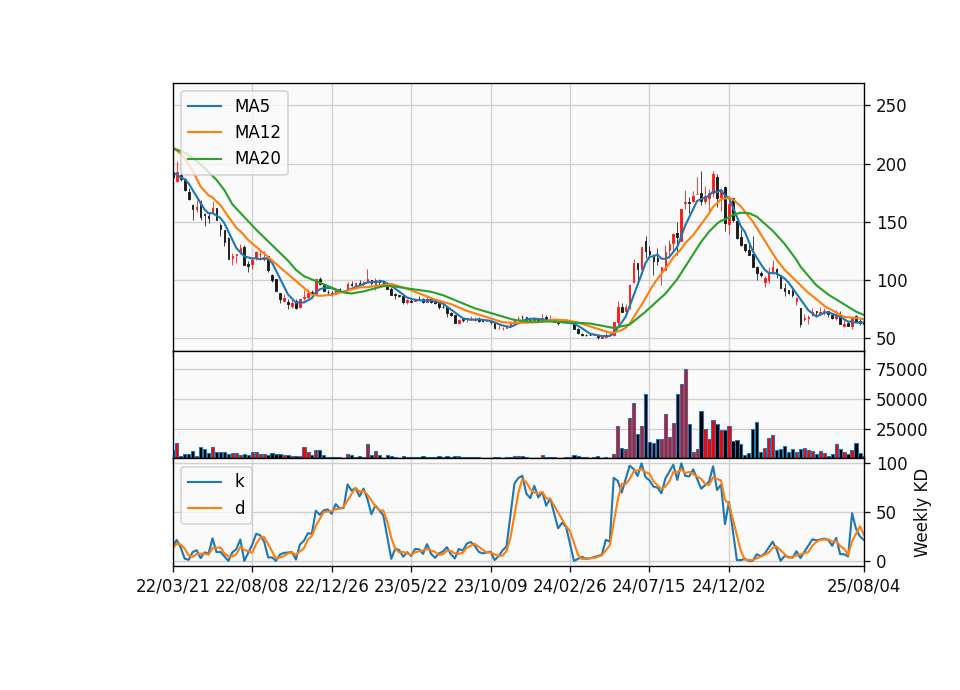This screenshot has height=690, width=960.
Task: Click the MA5 legend label
Action: [x=252, y=106]
